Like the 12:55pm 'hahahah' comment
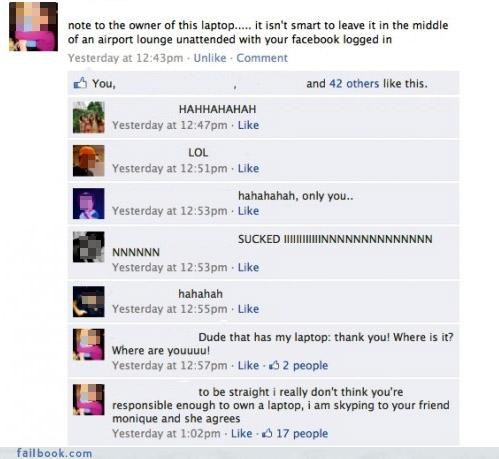 [248, 309]
